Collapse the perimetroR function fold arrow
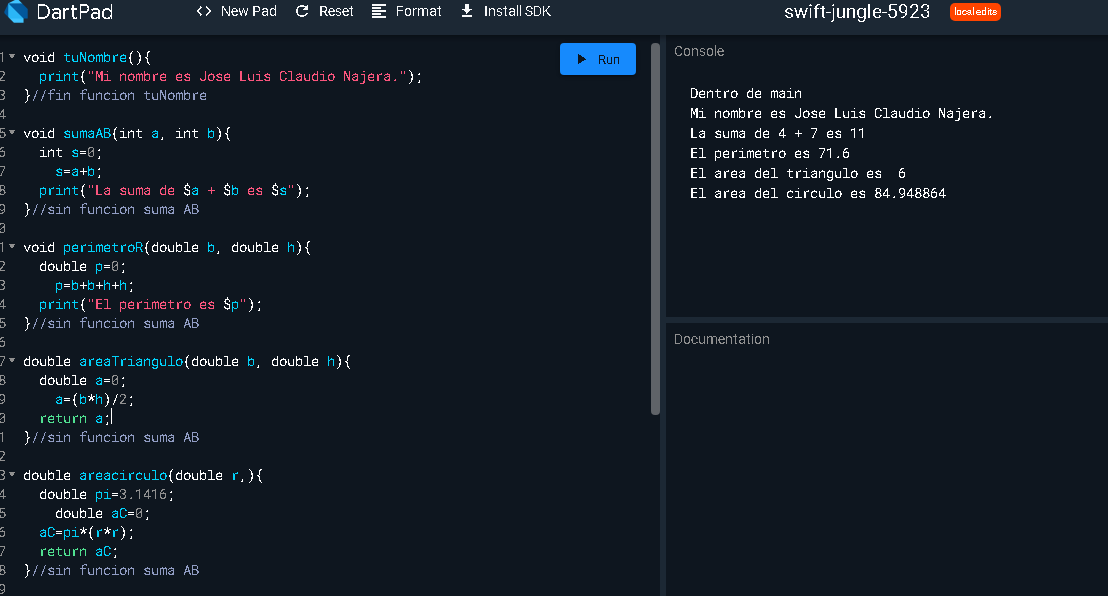The image size is (1108, 596). 12,246
